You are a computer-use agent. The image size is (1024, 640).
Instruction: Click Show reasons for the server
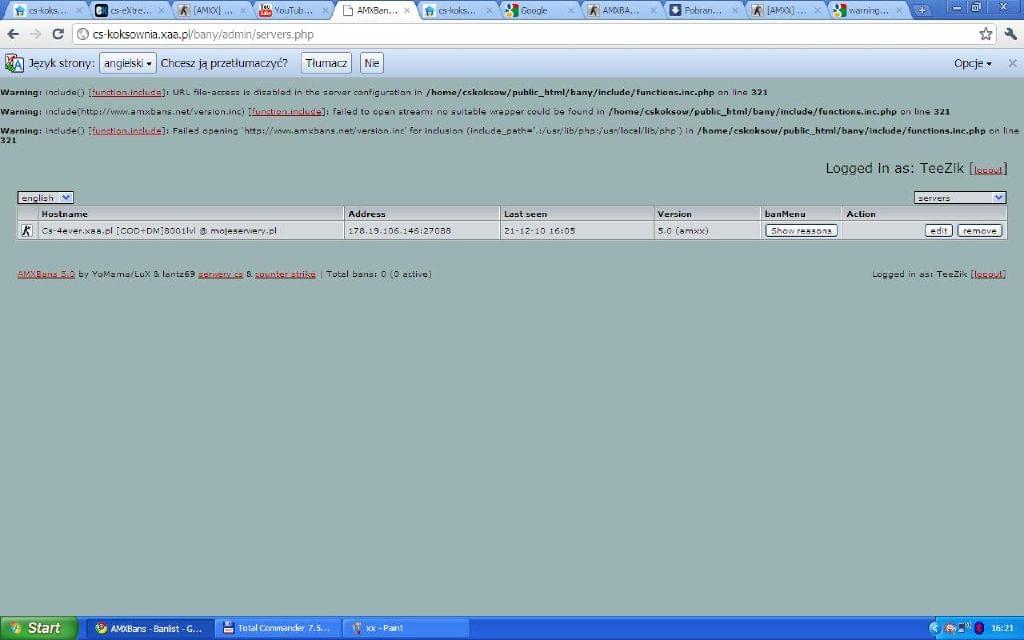point(801,231)
